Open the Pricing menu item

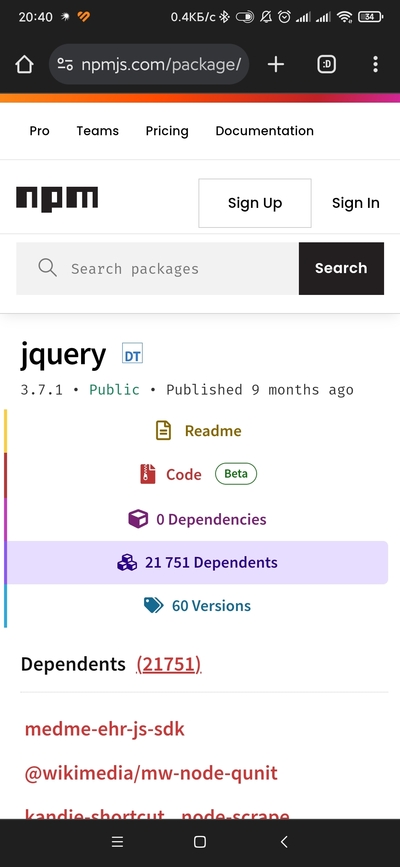coord(167,131)
